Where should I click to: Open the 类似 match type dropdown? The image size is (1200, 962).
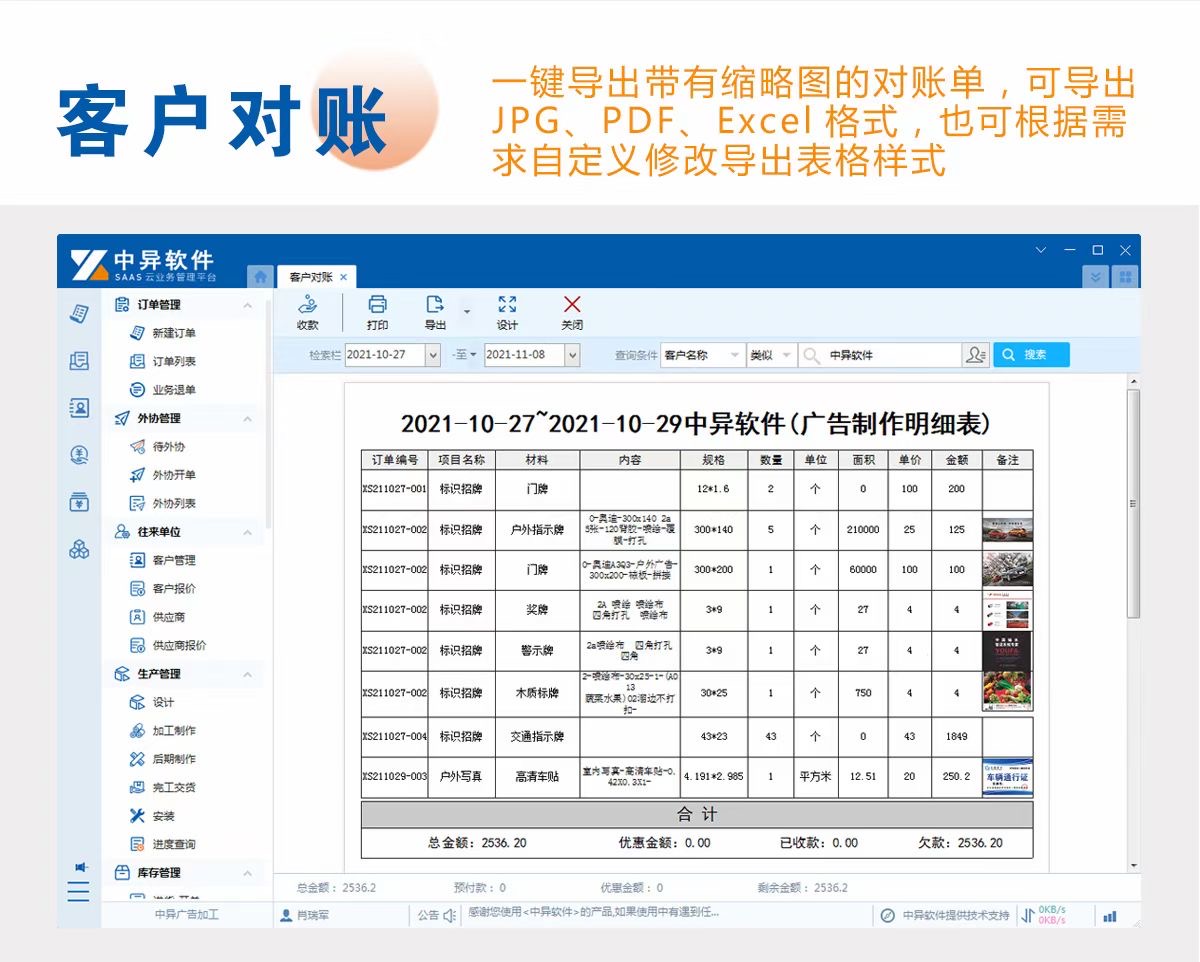[x=786, y=355]
